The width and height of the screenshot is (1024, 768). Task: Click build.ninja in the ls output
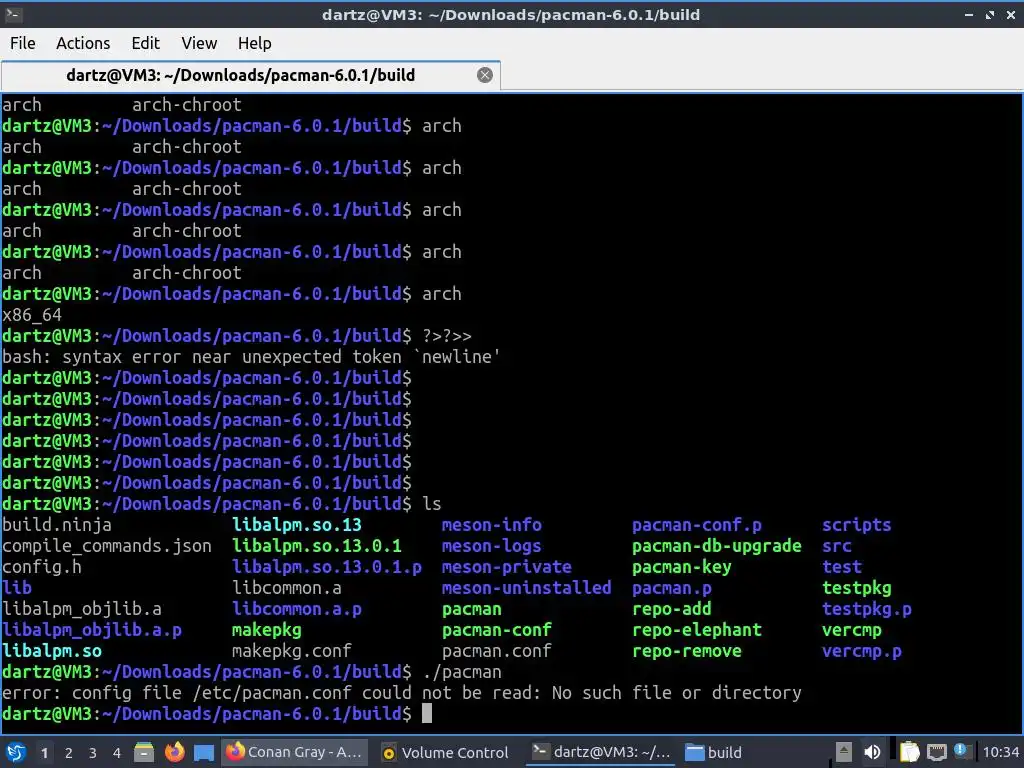pyautogui.click(x=57, y=525)
